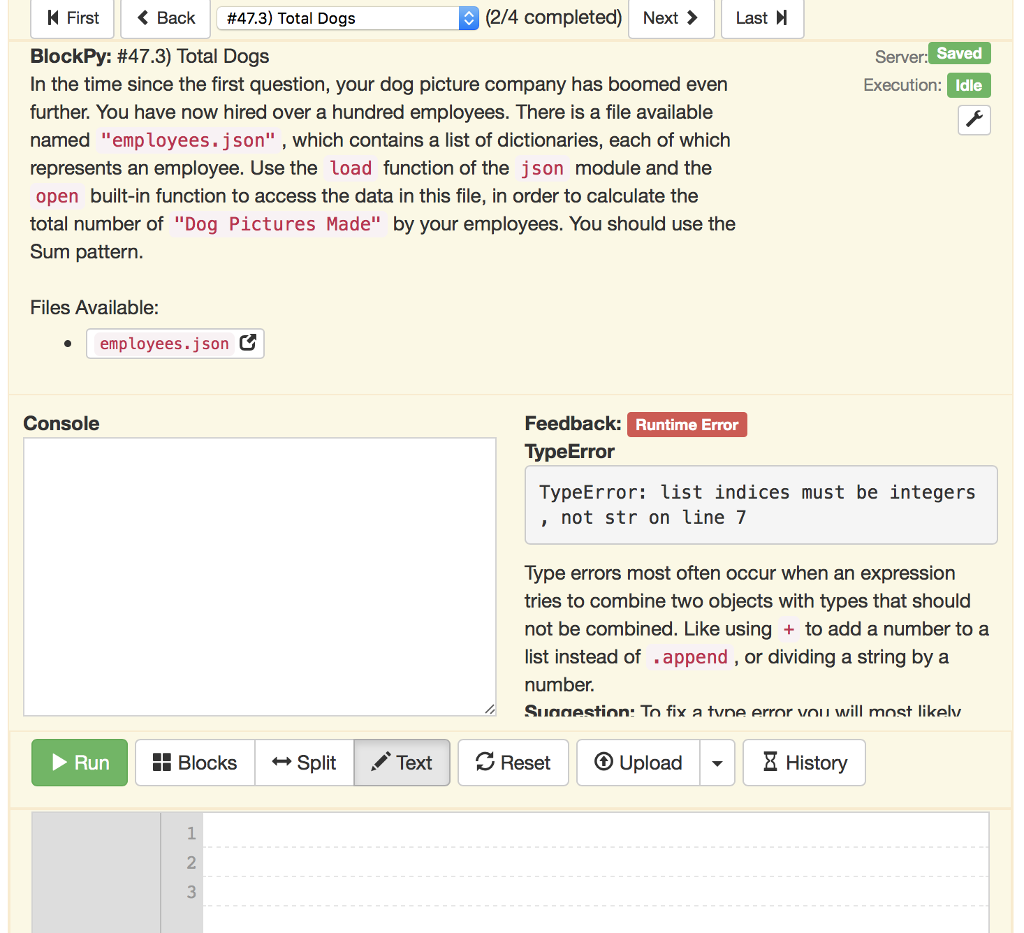
Task: Open the employees.json file link
Action: coord(164,343)
